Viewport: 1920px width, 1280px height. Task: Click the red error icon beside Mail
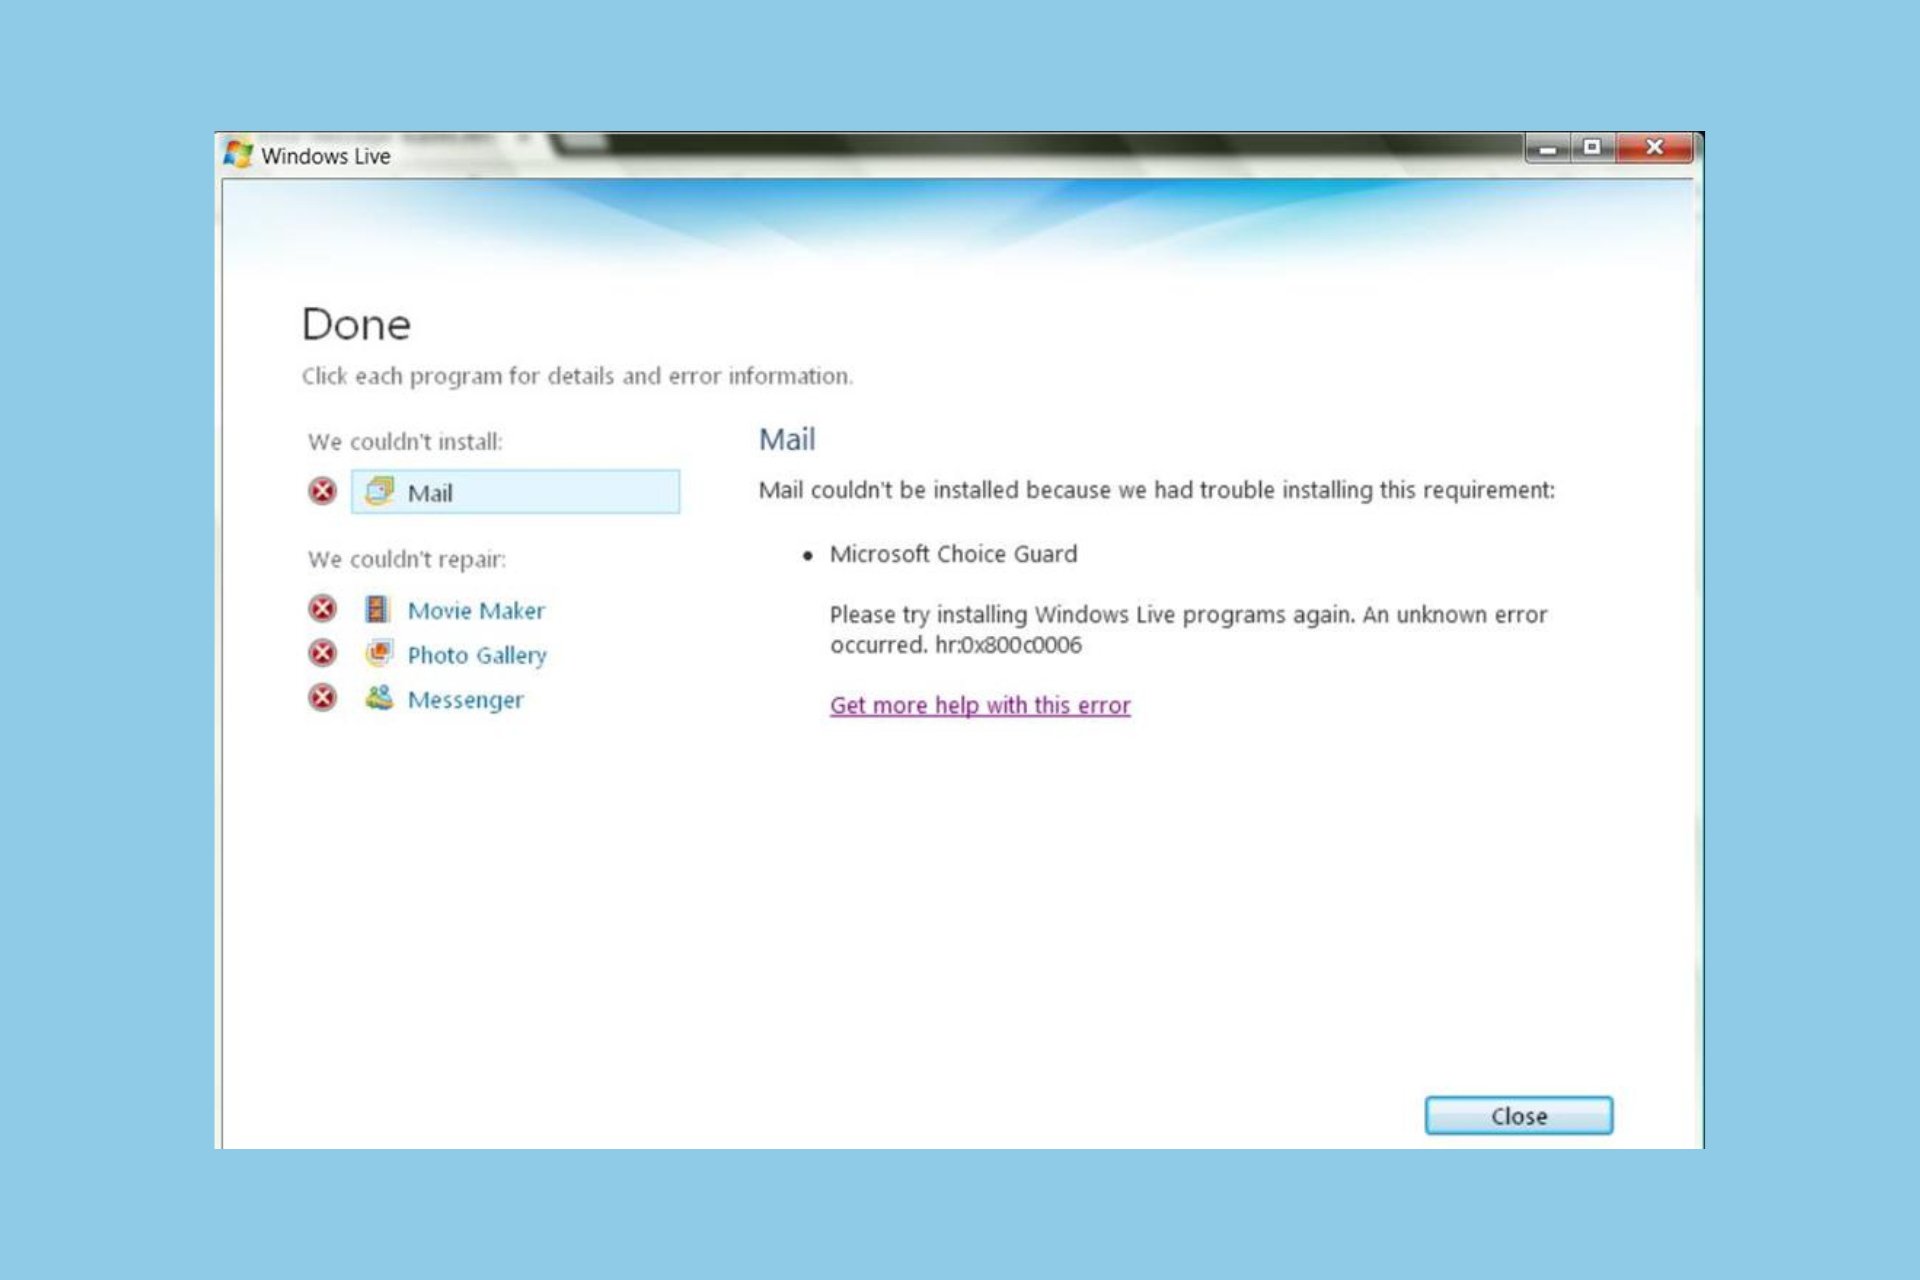tap(322, 491)
